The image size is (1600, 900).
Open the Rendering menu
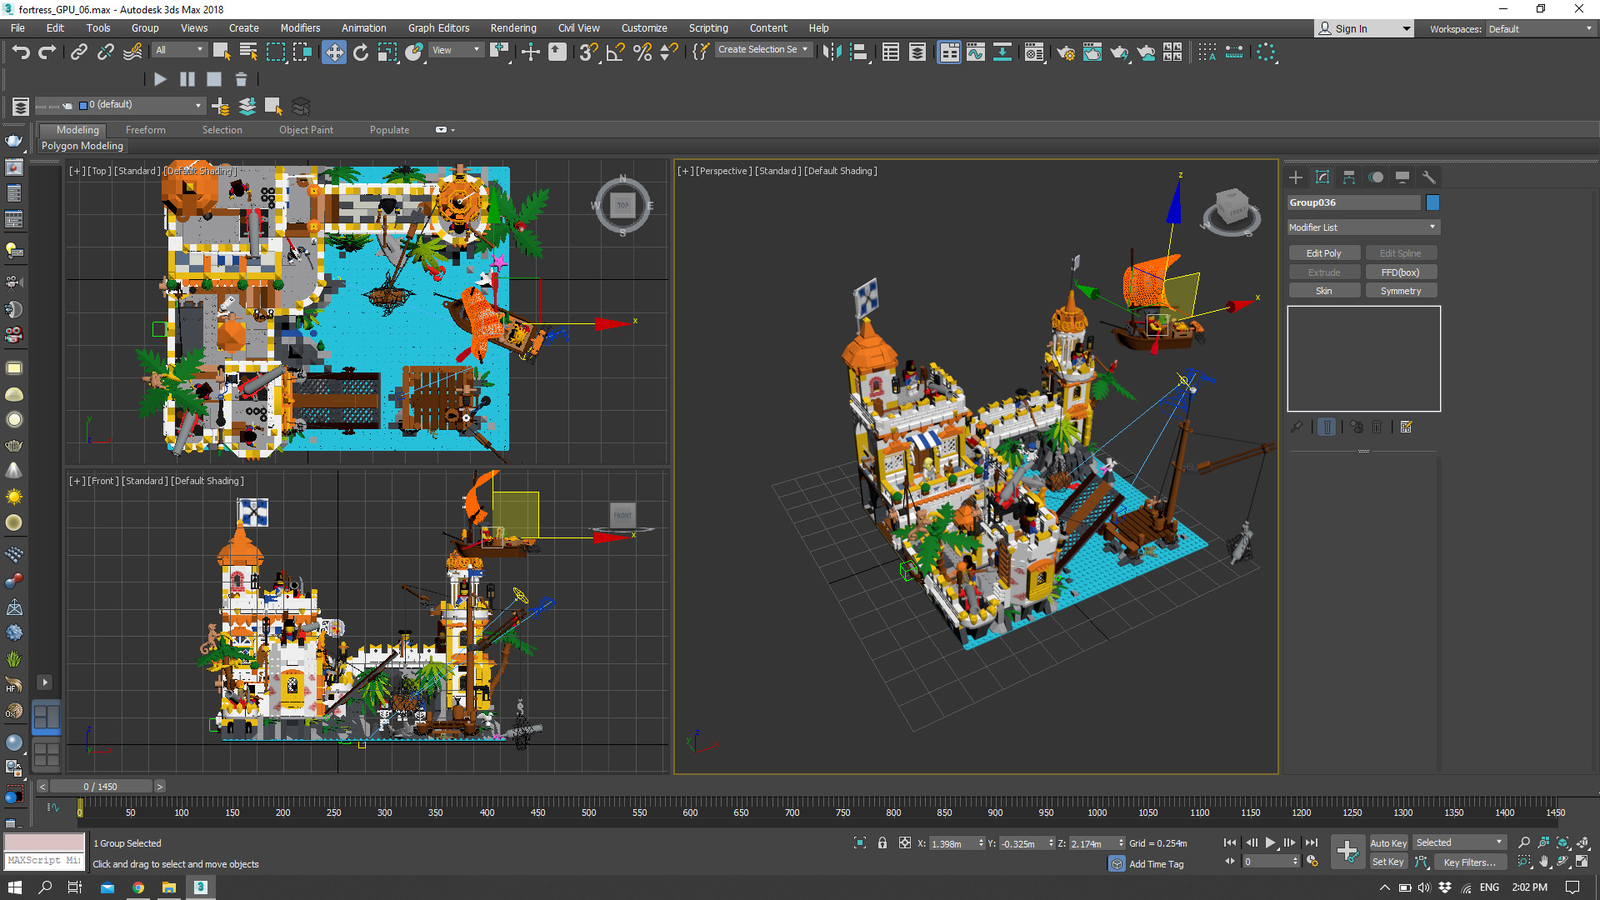(513, 28)
